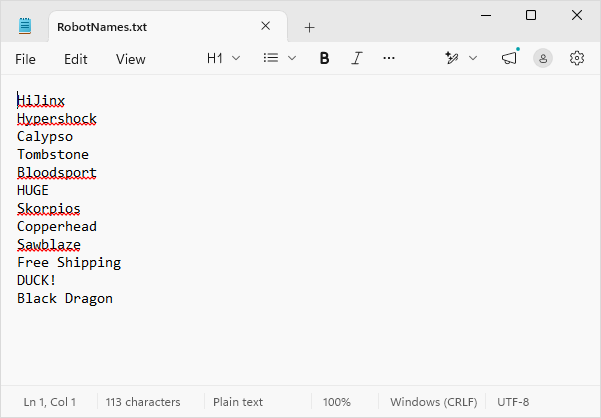The width and height of the screenshot is (601, 418).
Task: Open the View menu
Action: [131, 59]
